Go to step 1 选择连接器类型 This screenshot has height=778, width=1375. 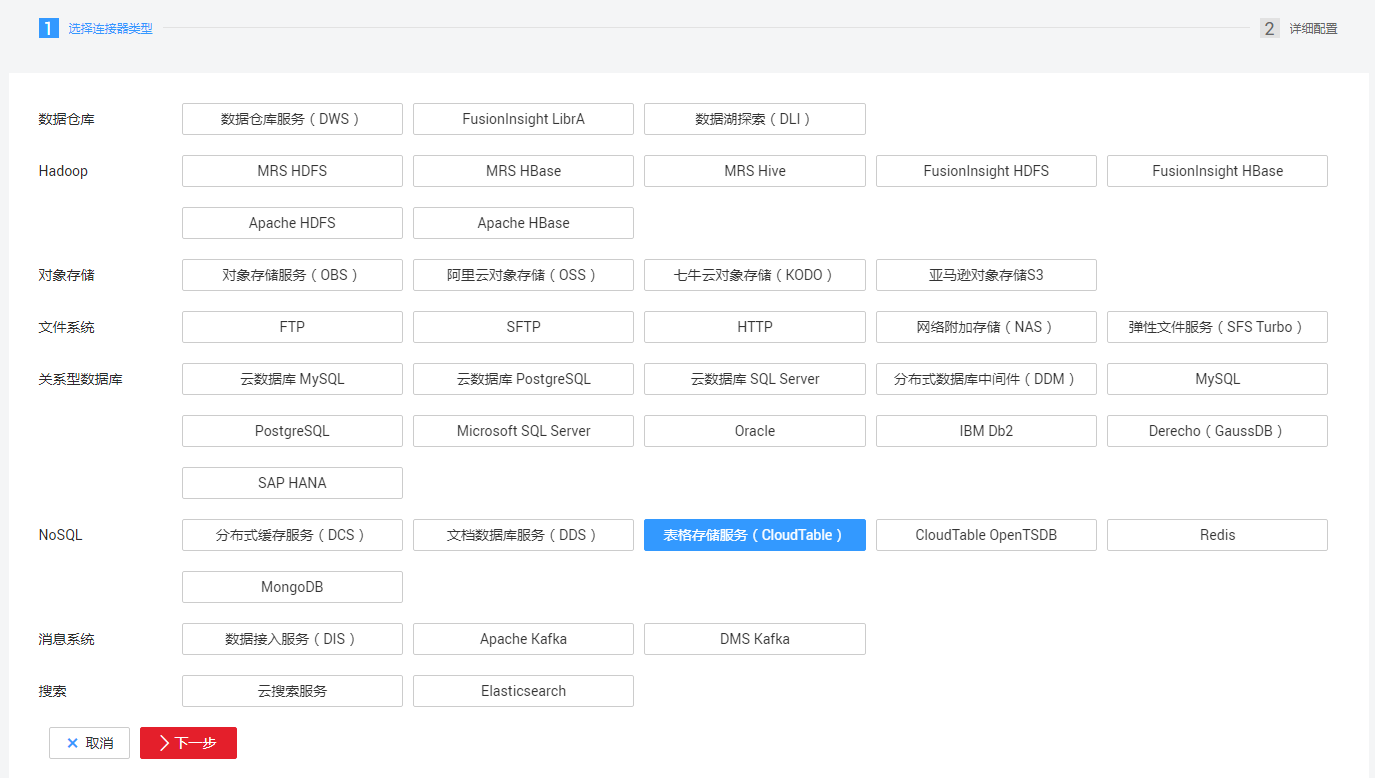96,28
